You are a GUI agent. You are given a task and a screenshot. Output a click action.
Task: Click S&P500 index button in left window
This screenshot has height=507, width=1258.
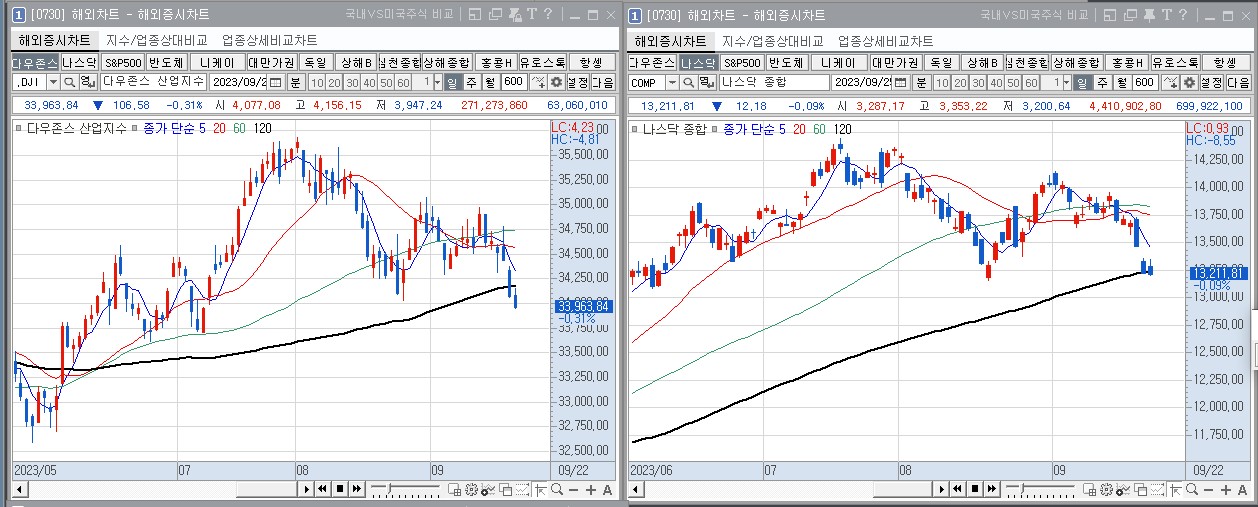[121, 62]
